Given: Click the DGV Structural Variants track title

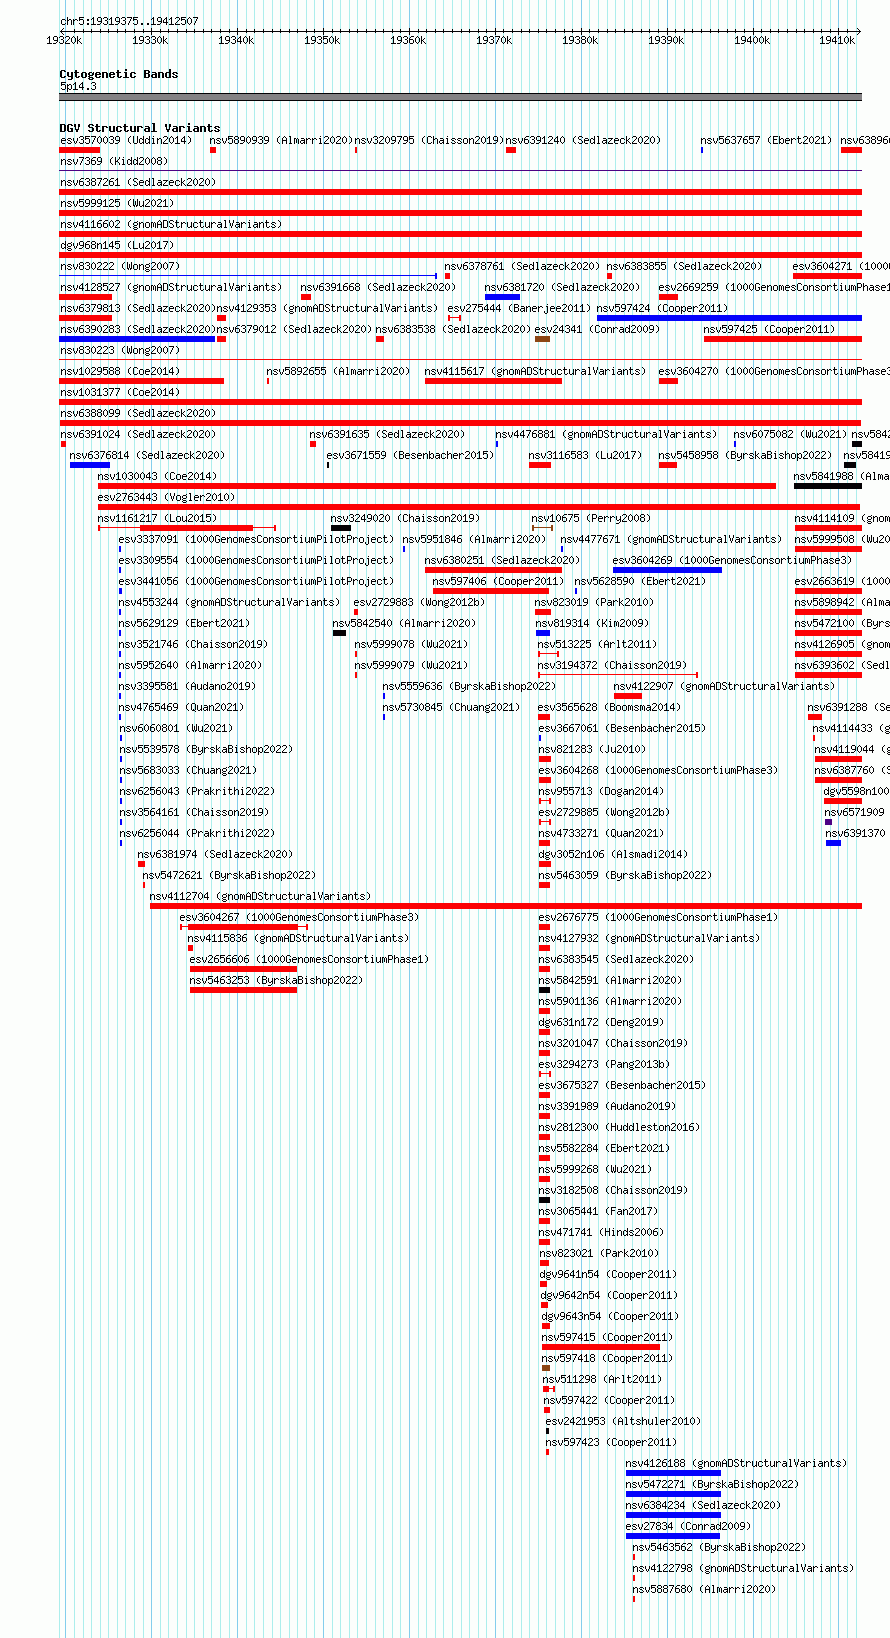Looking at the screenshot, I should [140, 128].
